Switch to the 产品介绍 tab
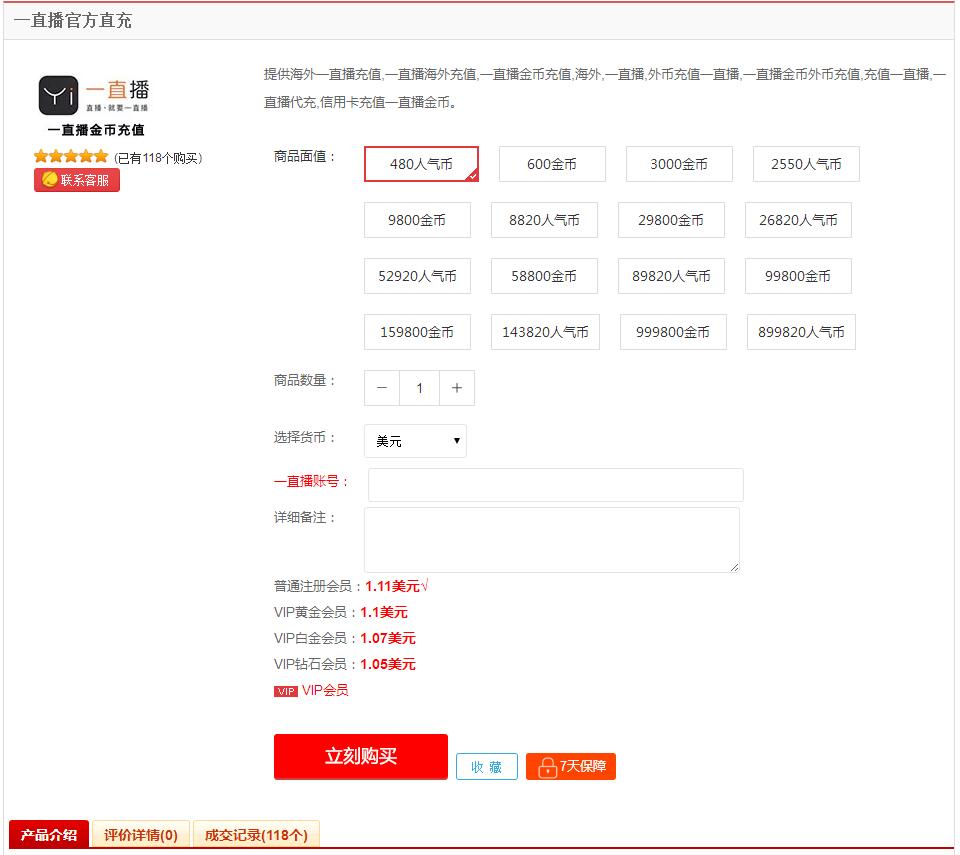This screenshot has height=855, width=960. (x=49, y=834)
